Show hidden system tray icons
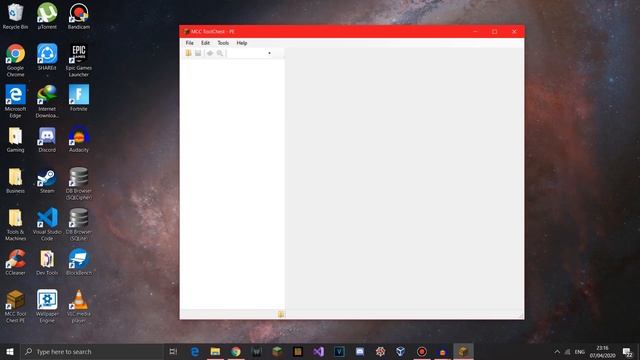Image resolution: width=640 pixels, height=360 pixels. [557, 351]
